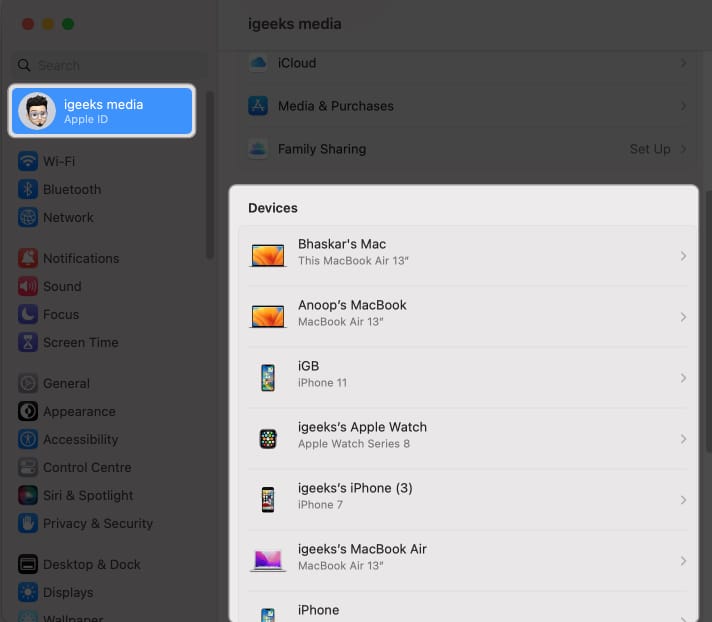Open Network globe icon

point(28,217)
